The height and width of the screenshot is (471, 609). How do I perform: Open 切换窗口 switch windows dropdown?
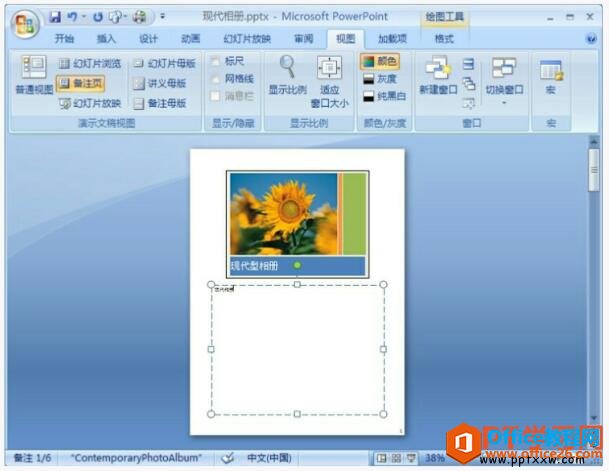click(x=504, y=81)
